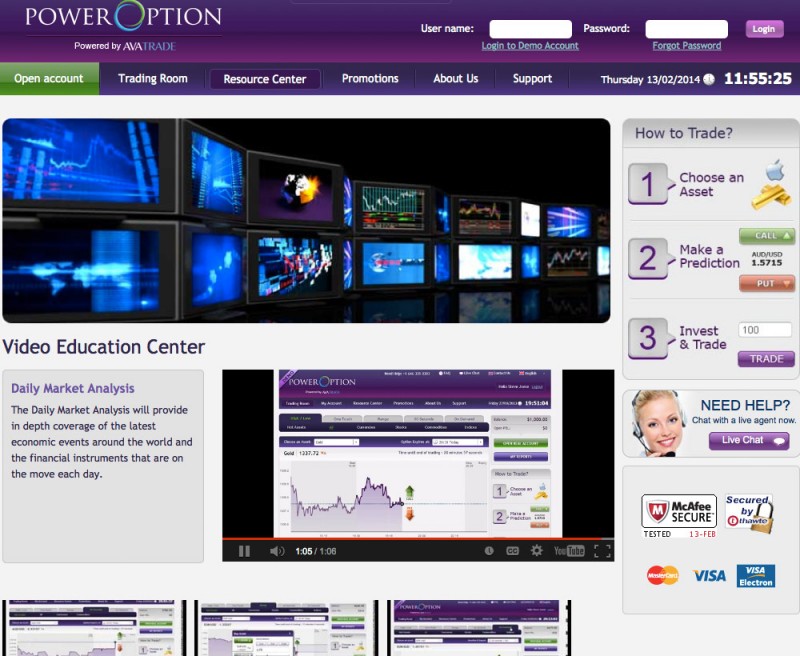800x656 pixels.
Task: Open the About Us menu
Action: pos(456,79)
